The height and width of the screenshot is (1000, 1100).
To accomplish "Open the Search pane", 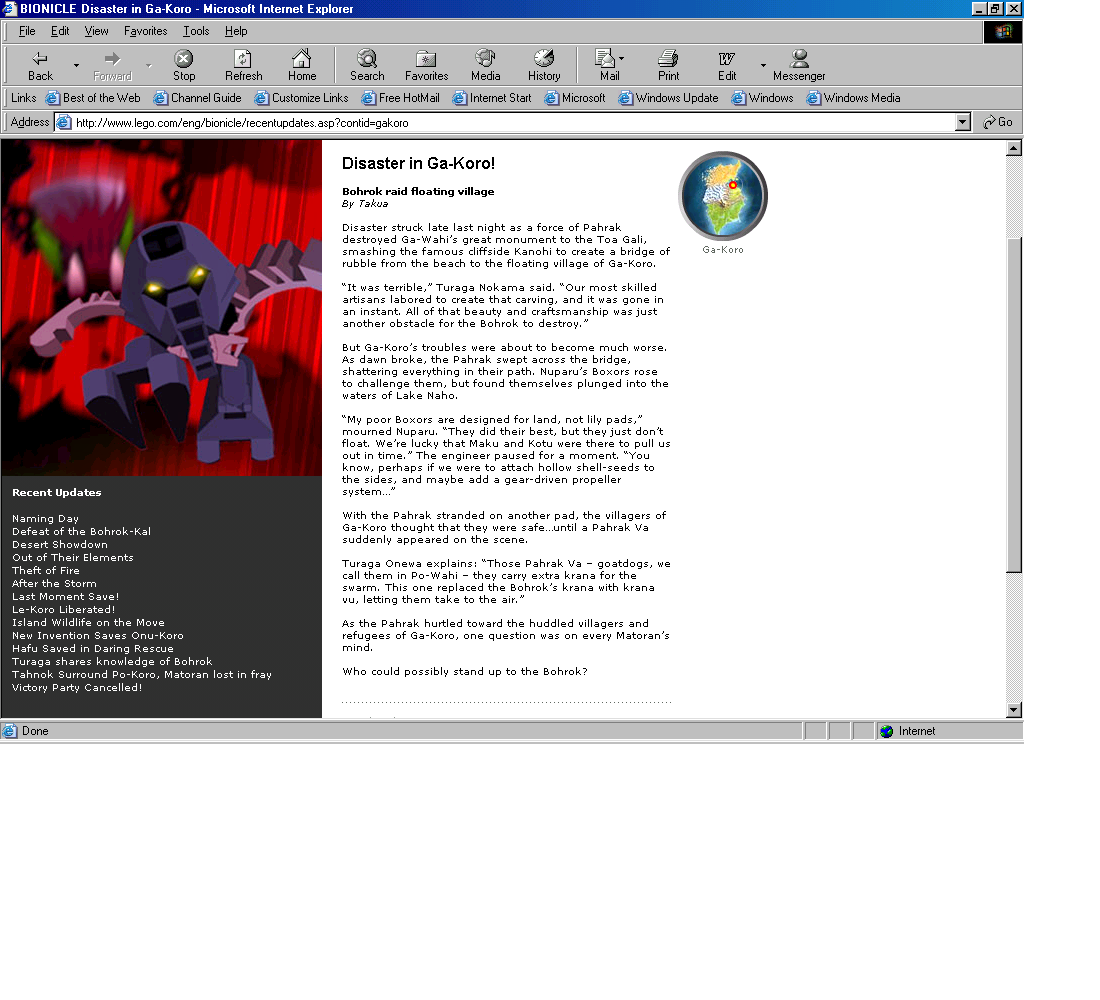I will [367, 66].
